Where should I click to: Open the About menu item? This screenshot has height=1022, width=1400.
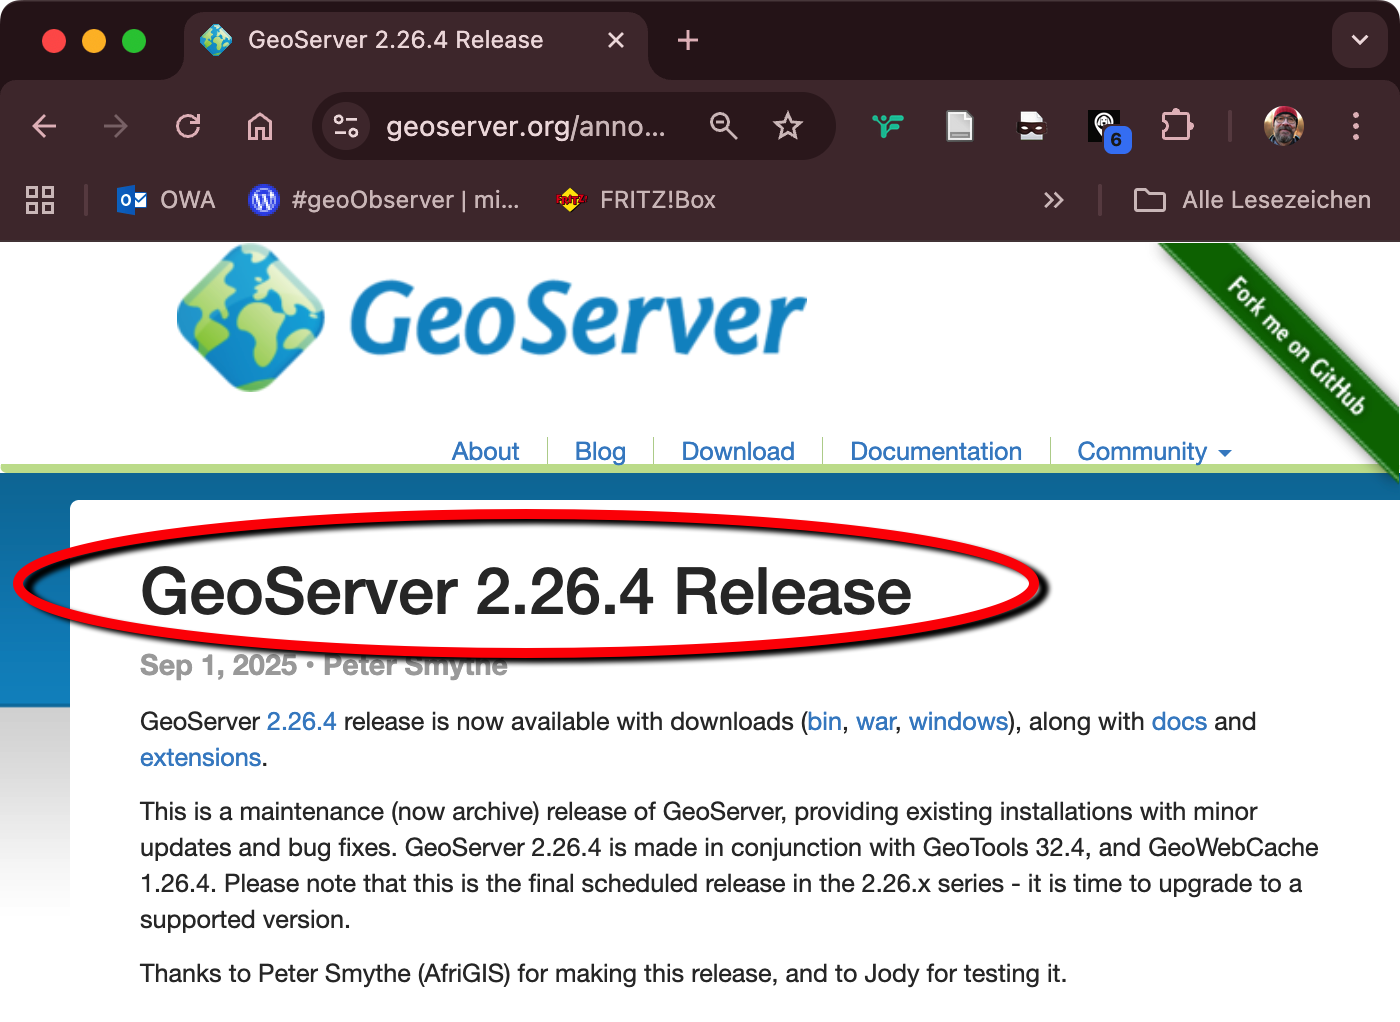click(485, 452)
